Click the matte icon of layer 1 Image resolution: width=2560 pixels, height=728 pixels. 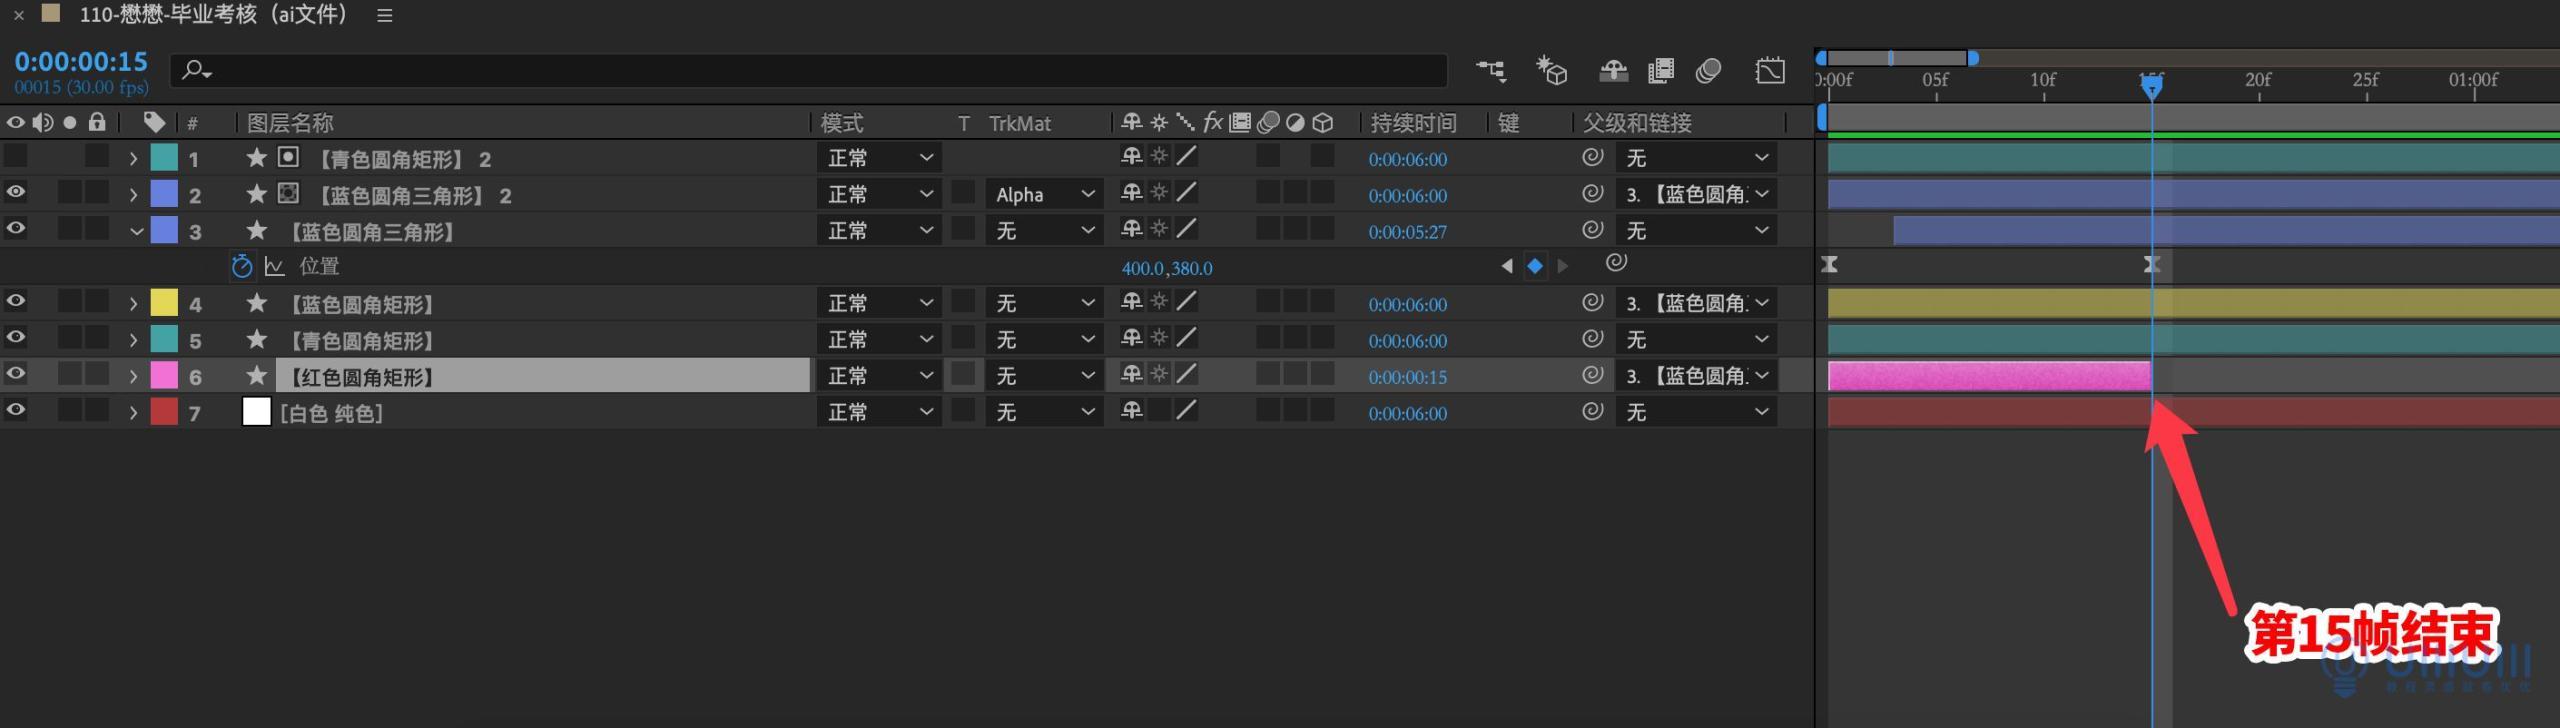288,157
